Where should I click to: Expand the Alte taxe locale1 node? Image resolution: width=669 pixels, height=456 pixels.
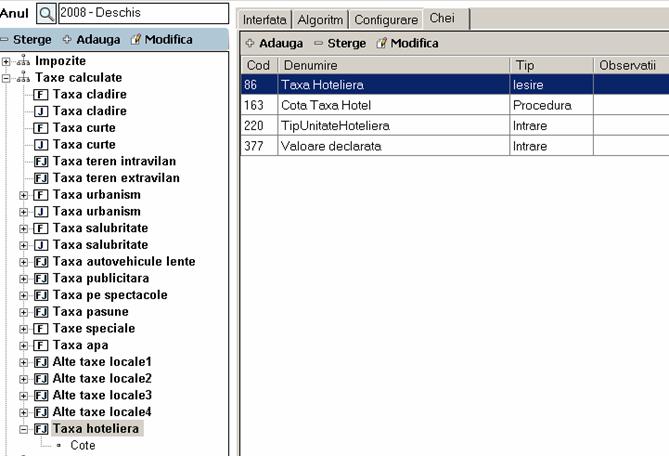(24, 362)
